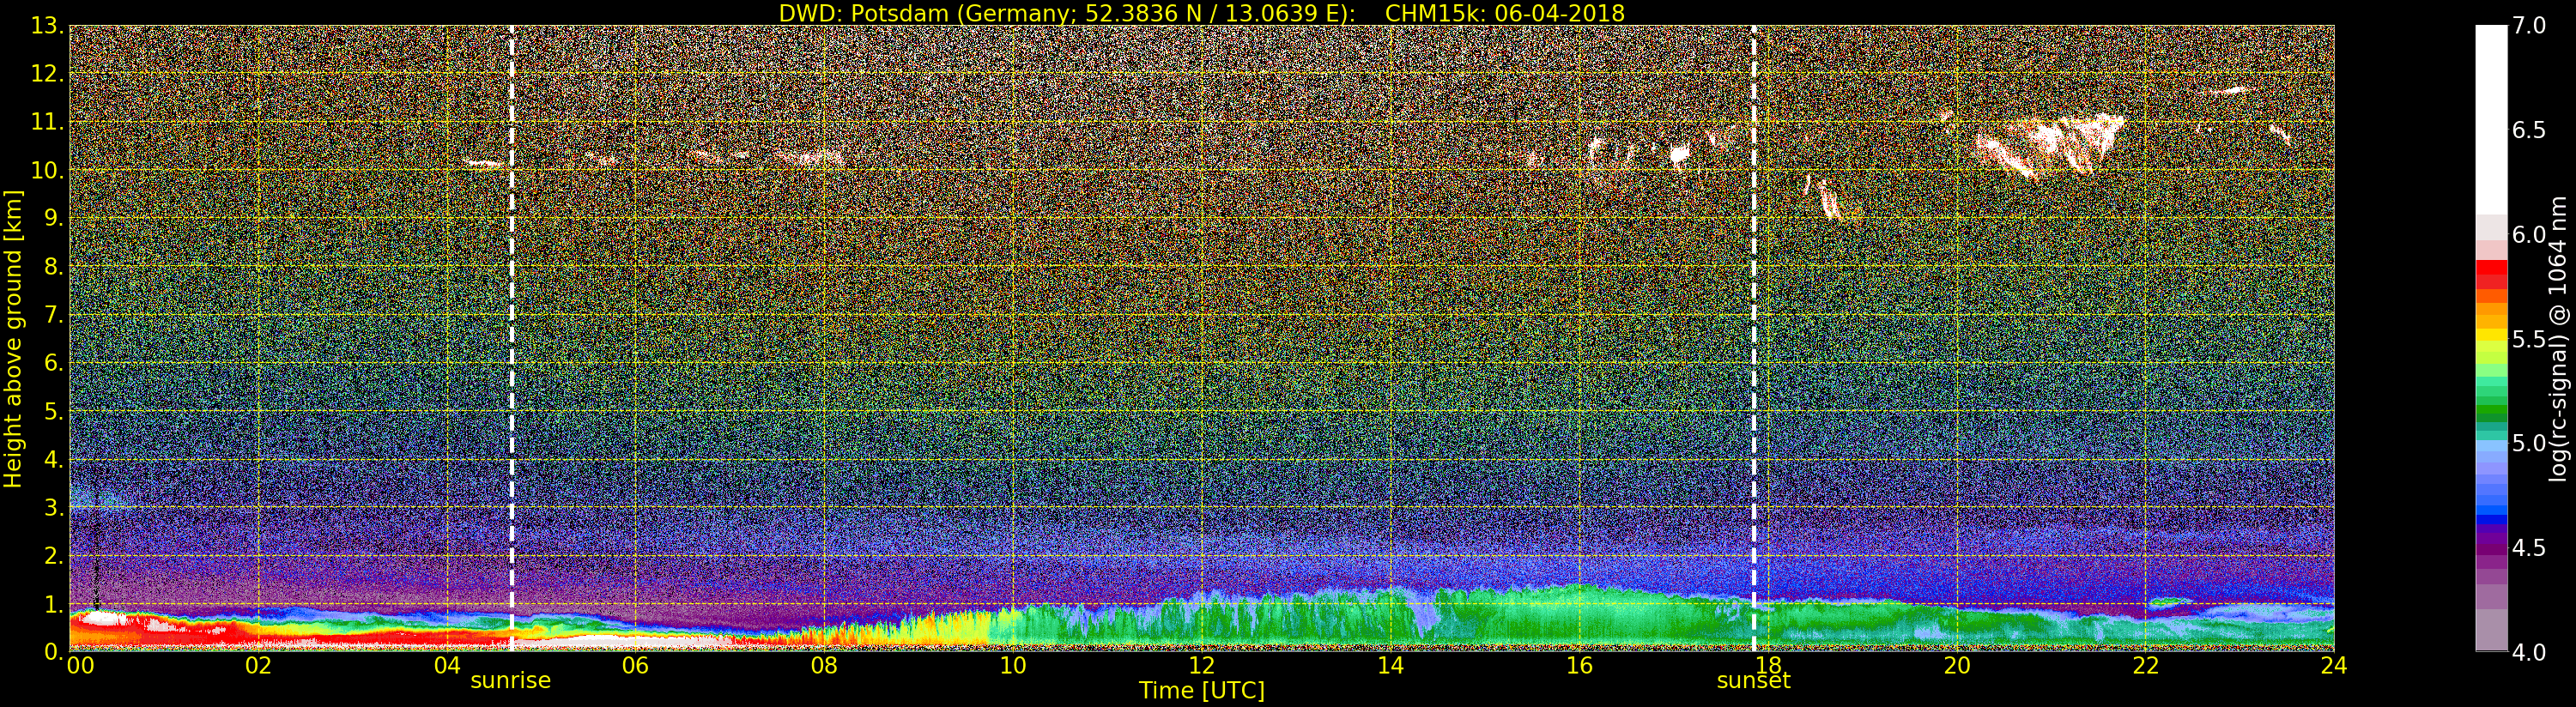Click the white dashed sunrise marker line
This screenshot has height=707, width=2576.
pyautogui.click(x=512, y=338)
